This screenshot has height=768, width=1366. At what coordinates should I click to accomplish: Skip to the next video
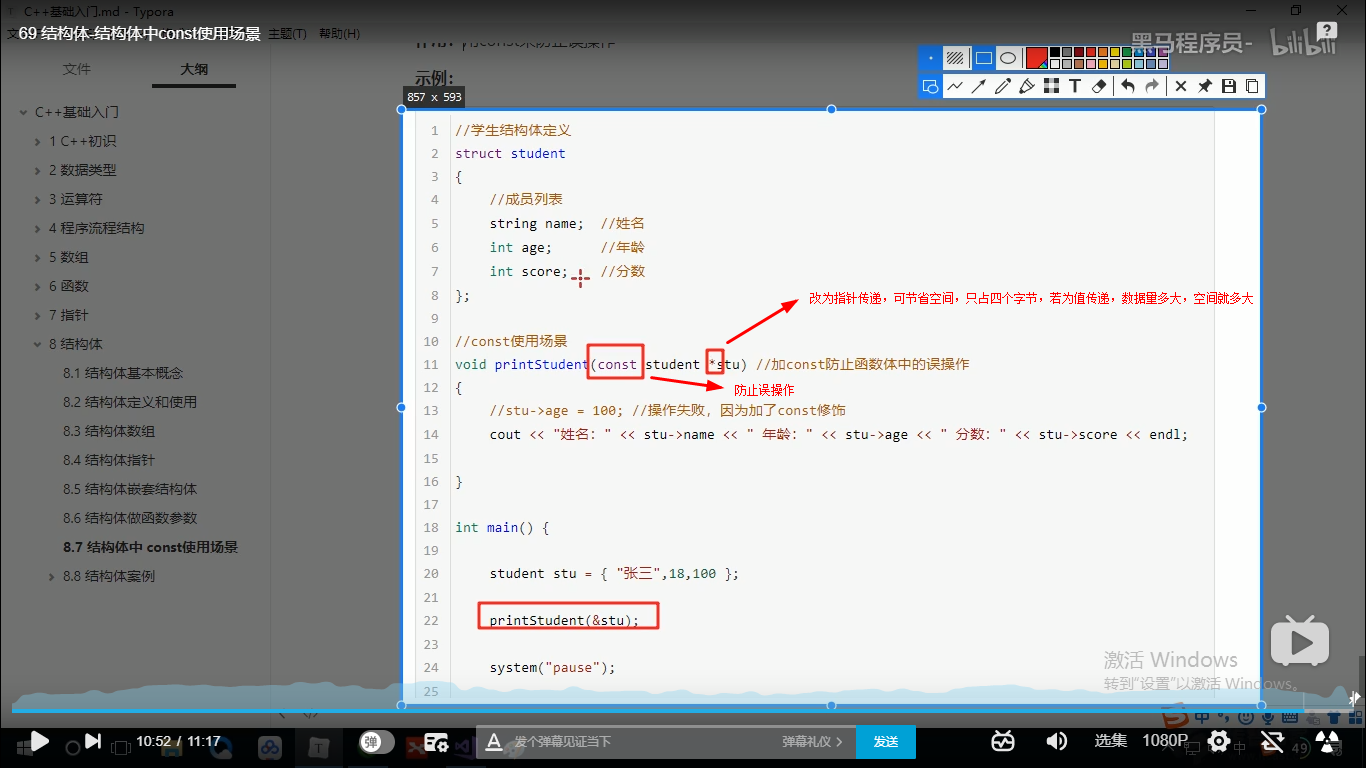(92, 741)
